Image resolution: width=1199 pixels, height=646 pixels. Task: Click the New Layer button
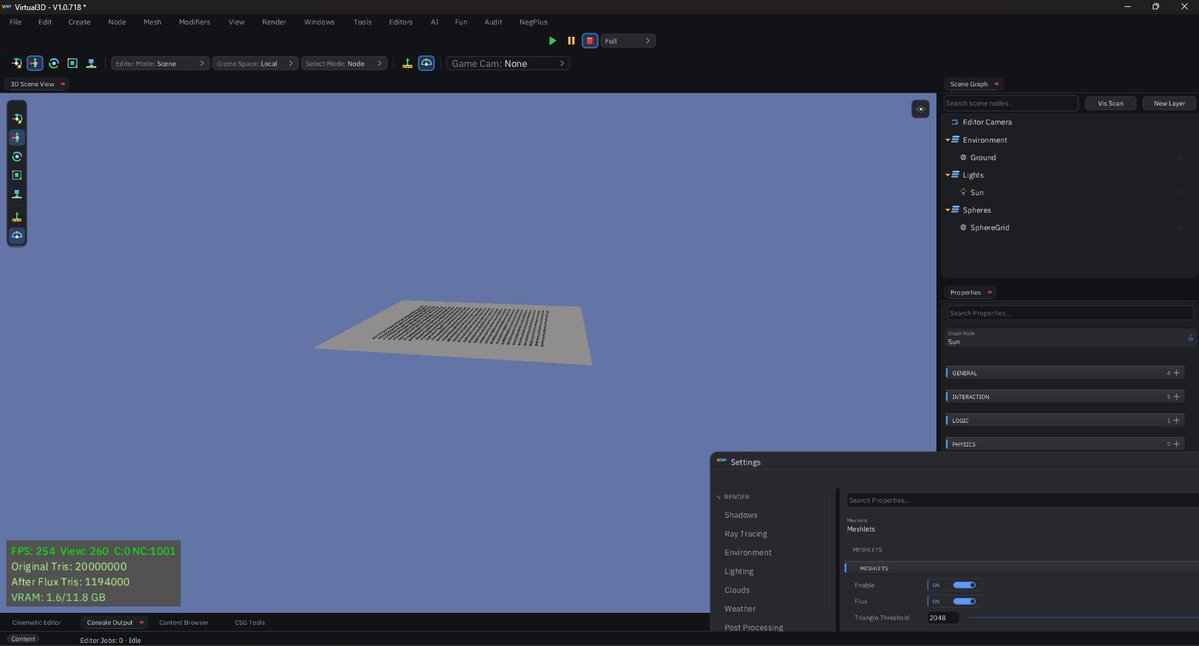pyautogui.click(x=1169, y=103)
